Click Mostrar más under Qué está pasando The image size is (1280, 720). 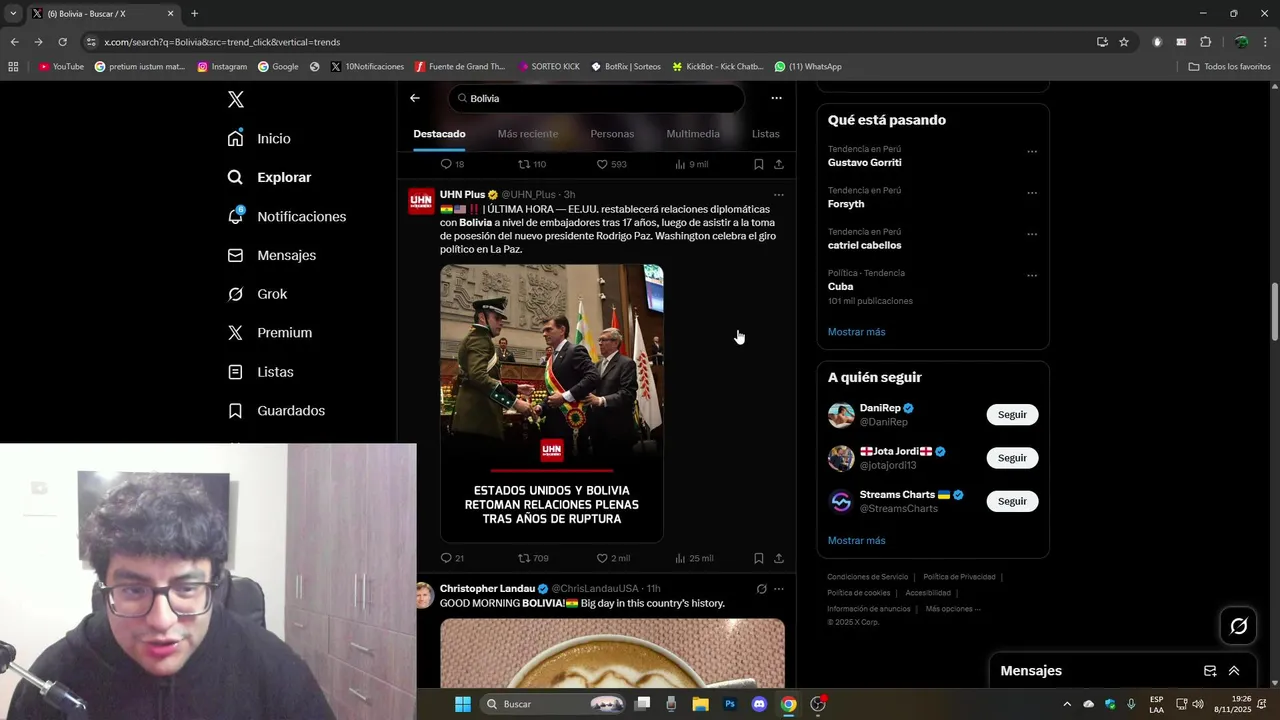856,332
